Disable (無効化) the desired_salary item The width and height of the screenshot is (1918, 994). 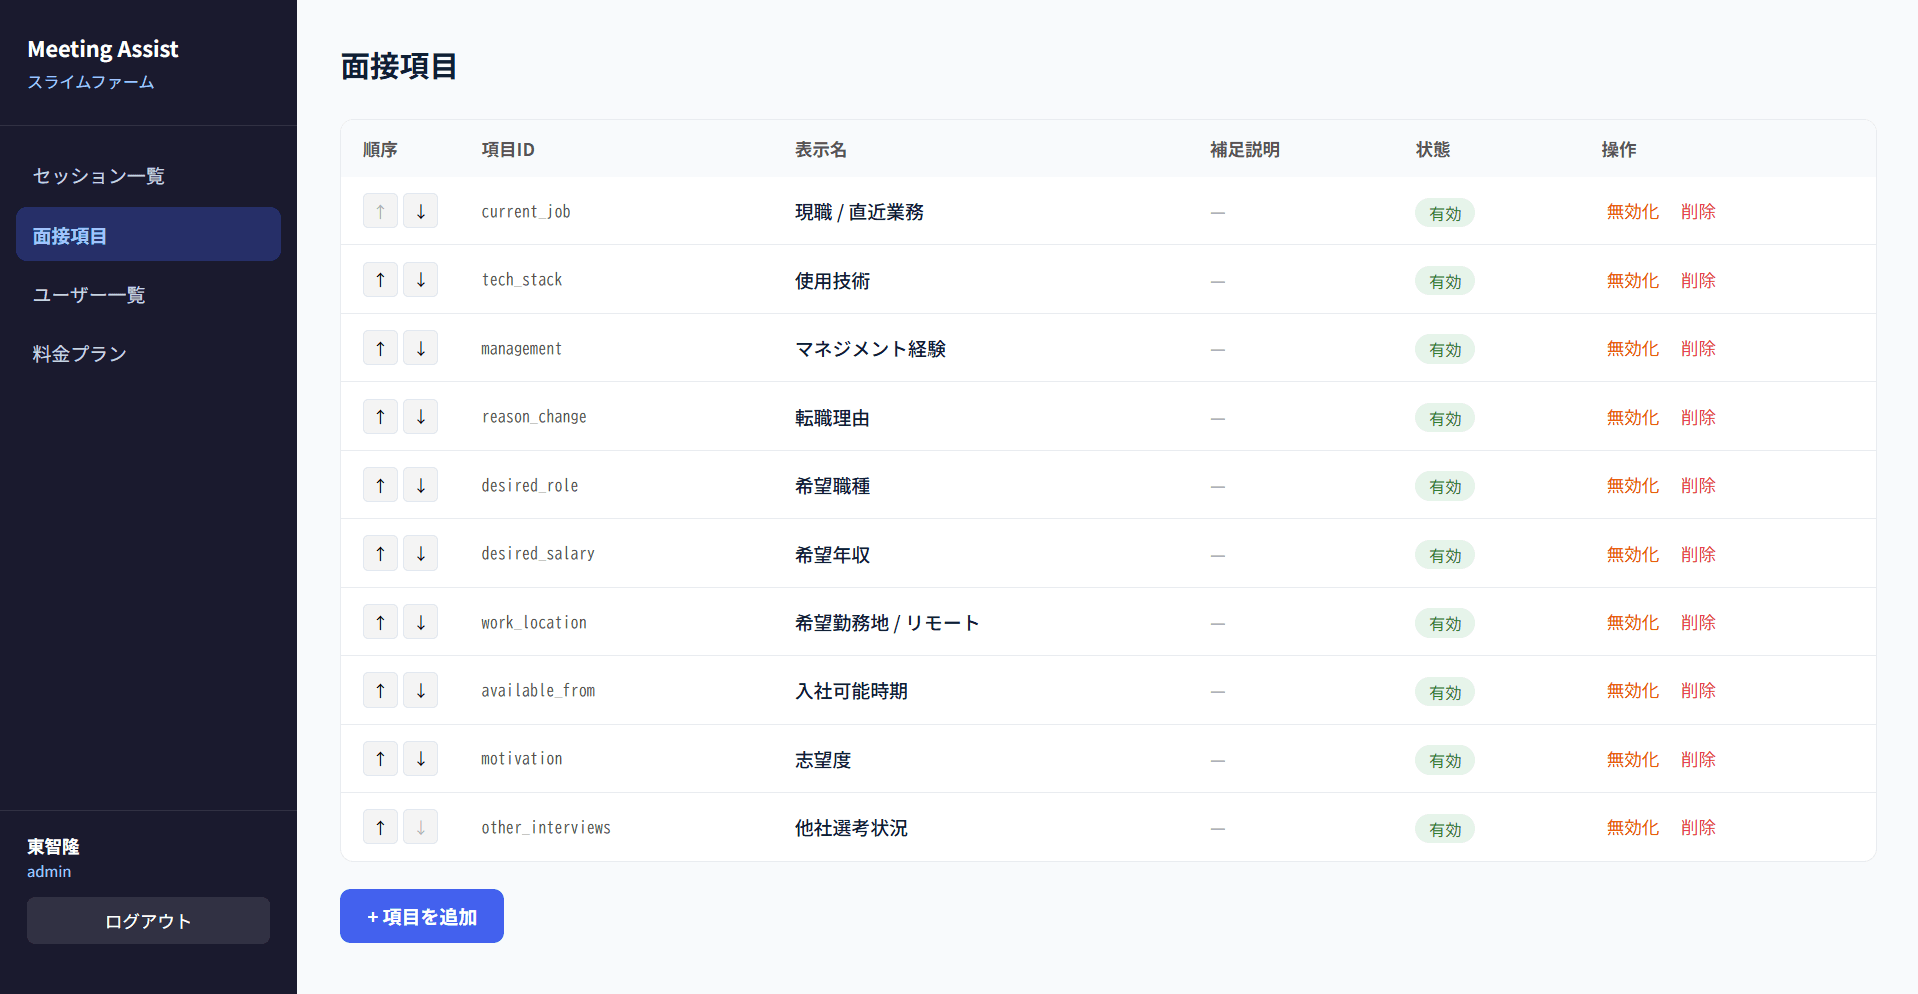click(1632, 555)
